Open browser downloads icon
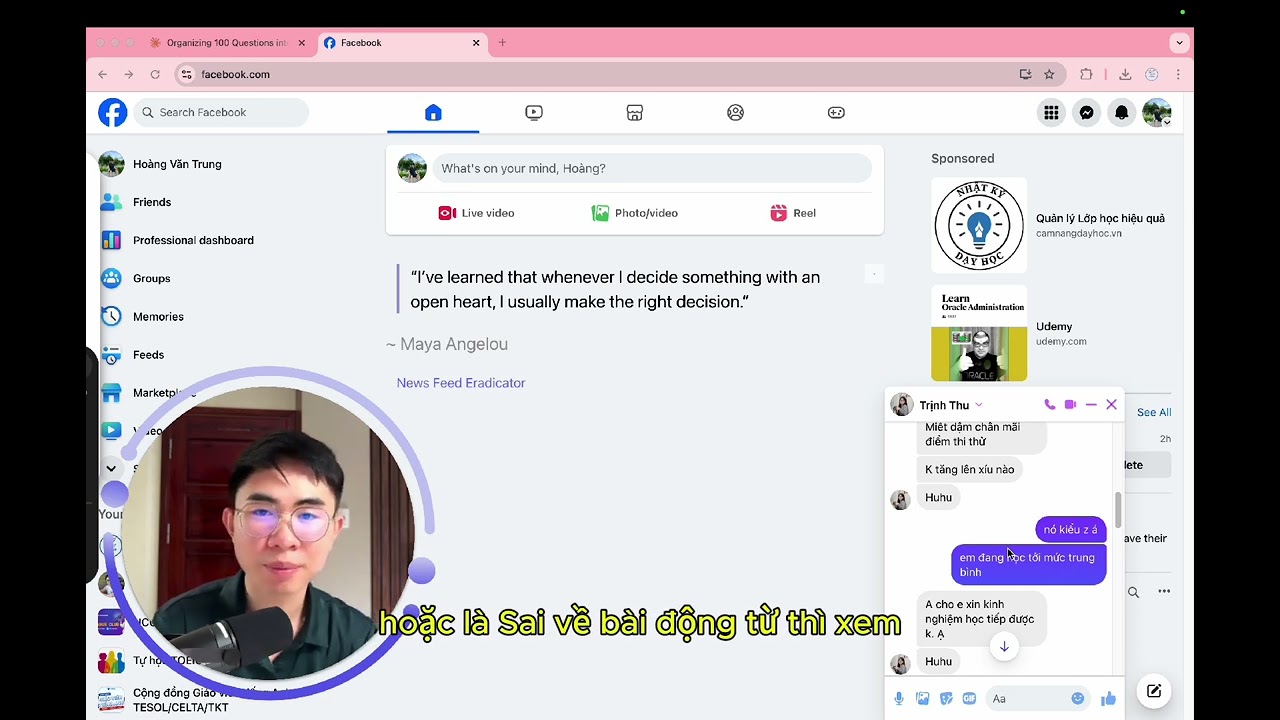The image size is (1280, 720). (1125, 74)
